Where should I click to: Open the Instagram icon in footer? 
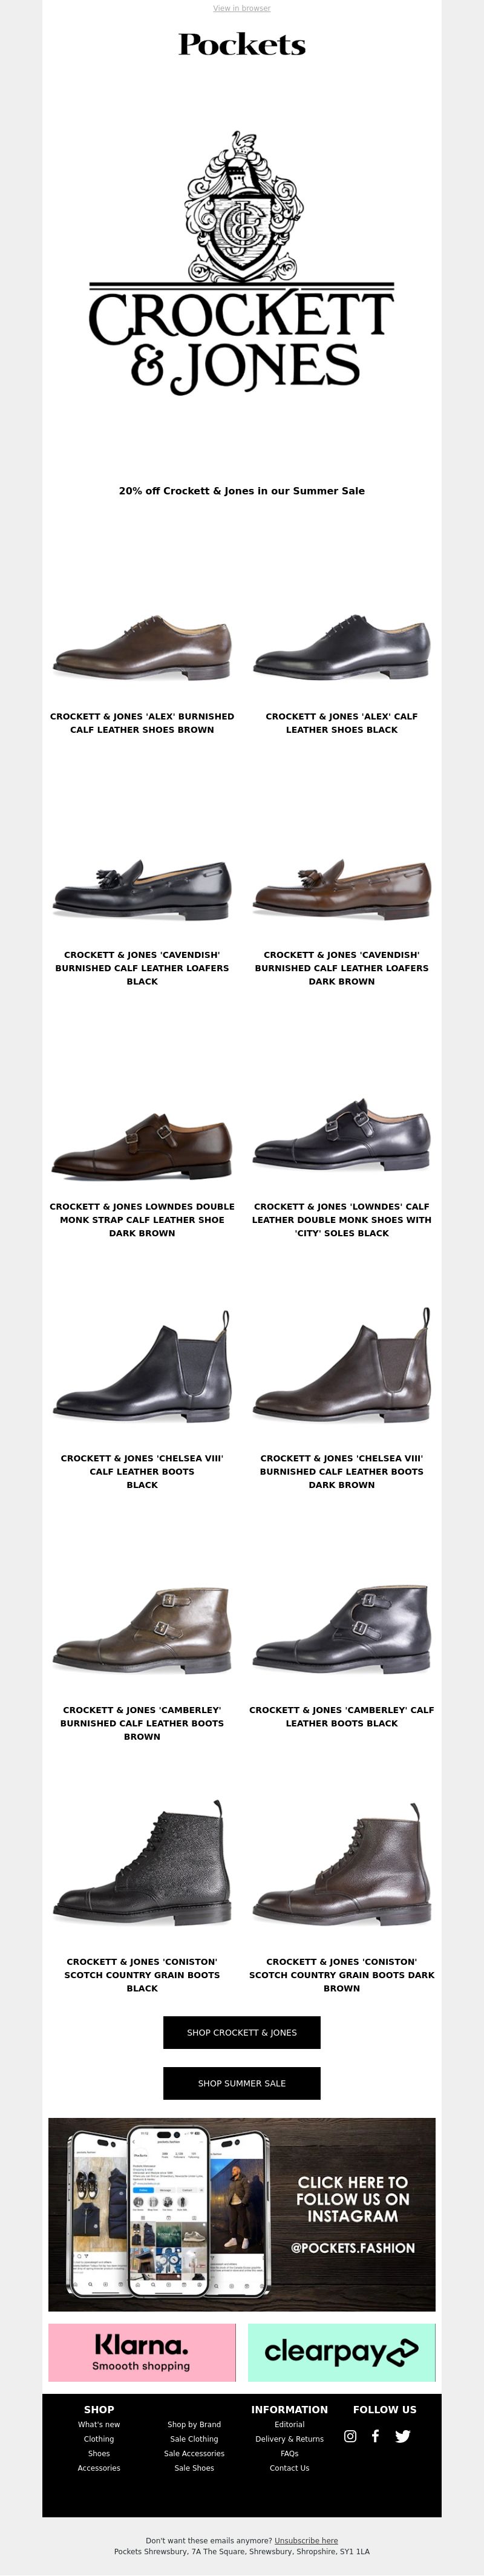point(350,2437)
